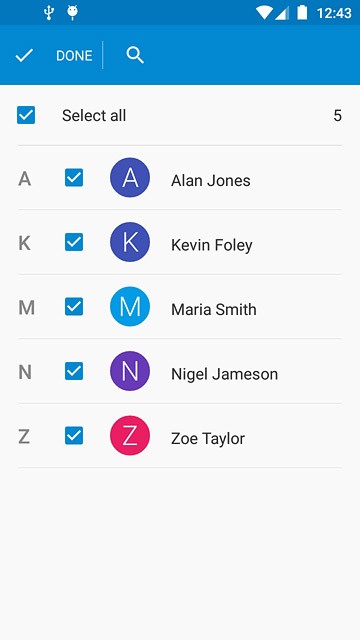Tap the Zoe Taylor contact name

pos(208,439)
